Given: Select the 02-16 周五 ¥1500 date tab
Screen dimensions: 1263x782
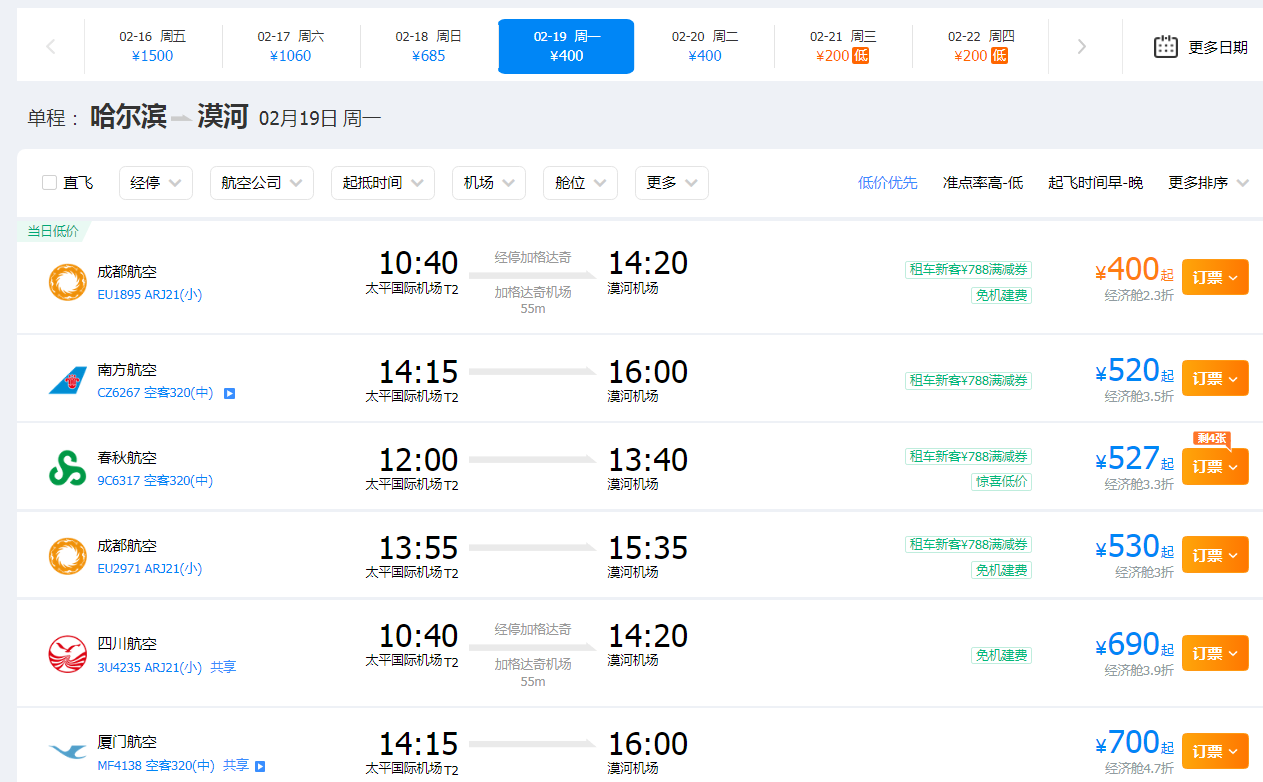Looking at the screenshot, I should point(151,45).
